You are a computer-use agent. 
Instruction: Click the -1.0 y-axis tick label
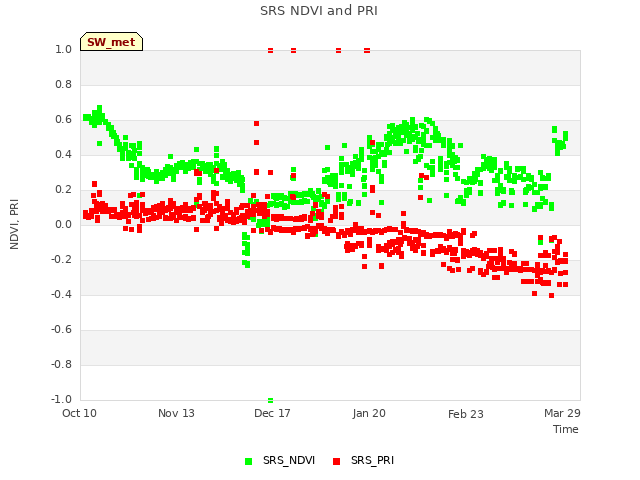click(x=61, y=399)
